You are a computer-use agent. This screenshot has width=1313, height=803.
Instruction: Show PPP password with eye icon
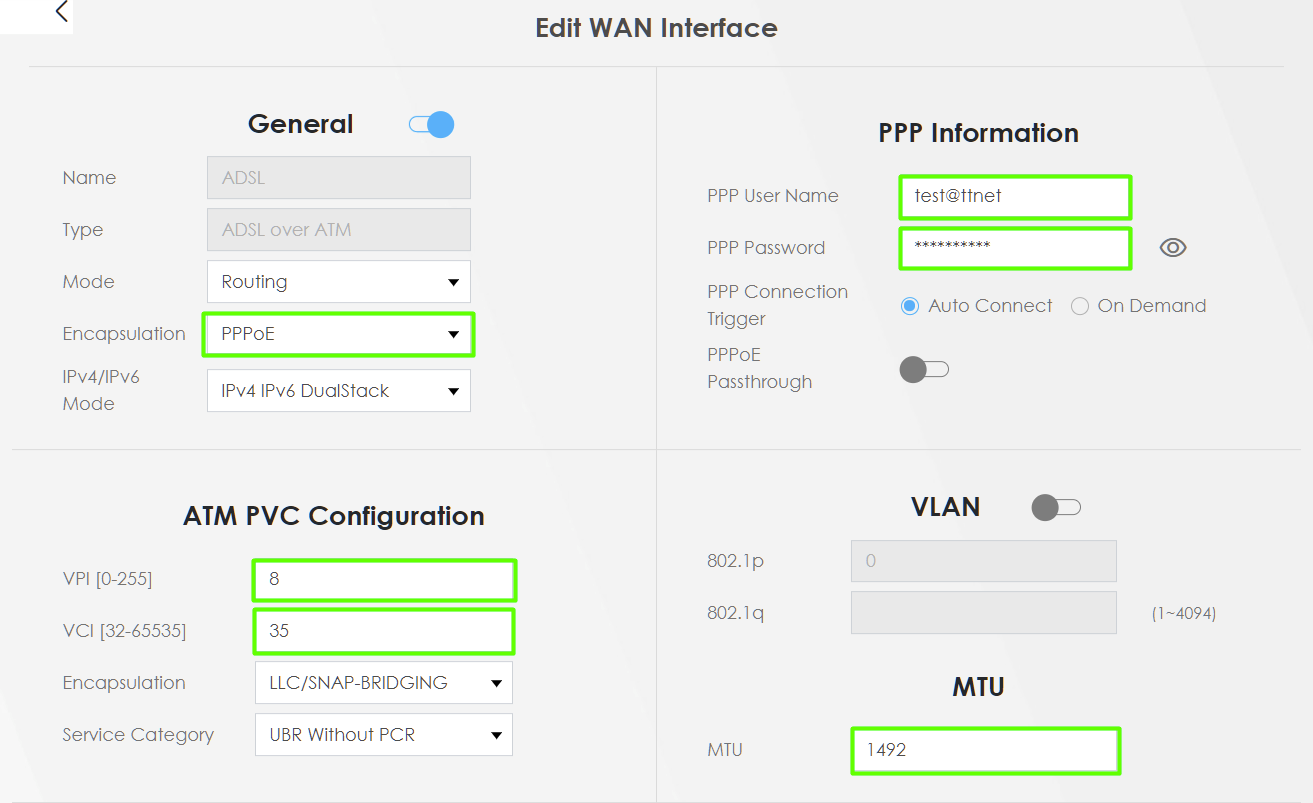(x=1173, y=248)
